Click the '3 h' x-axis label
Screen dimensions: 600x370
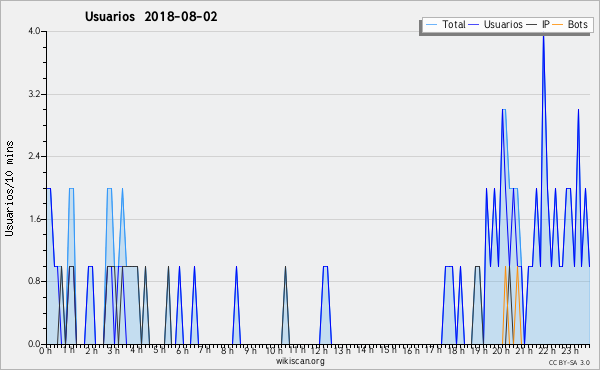coord(114,350)
